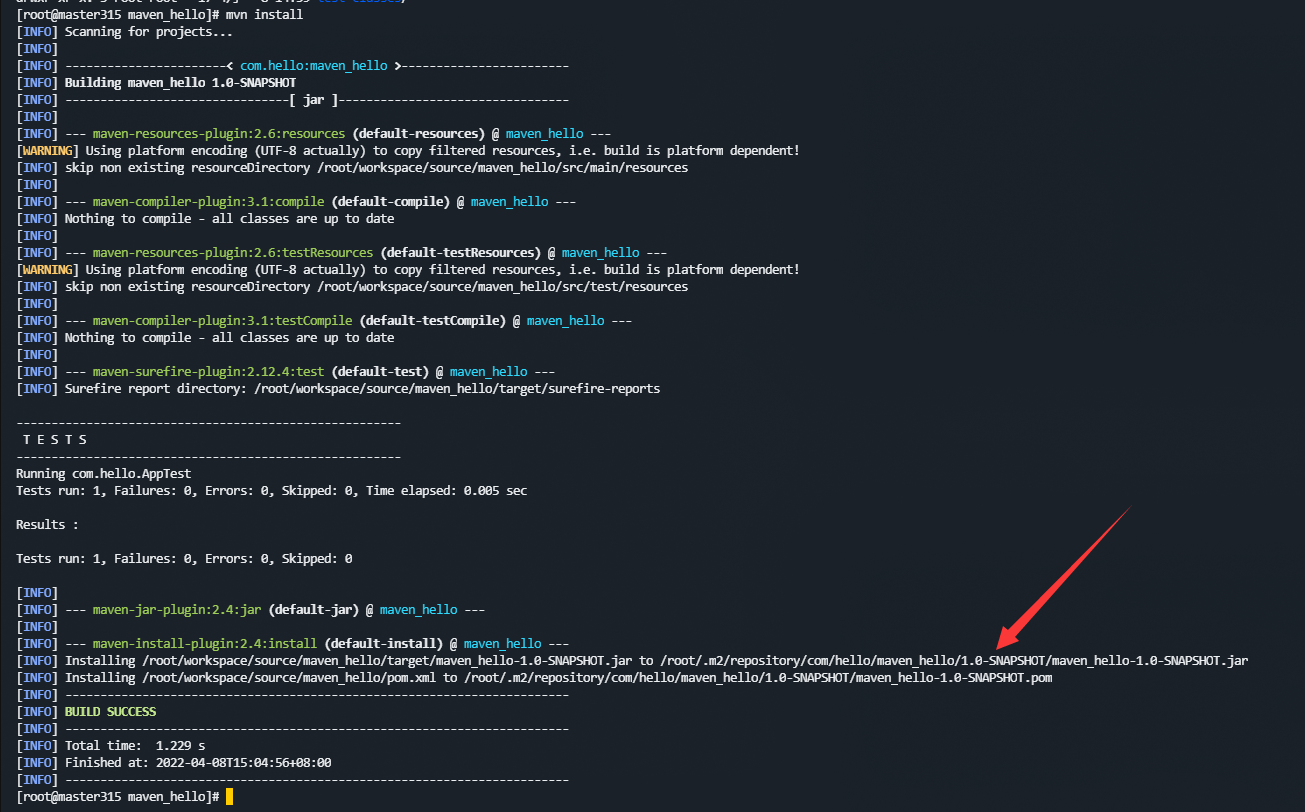Click 'Finished at: 2022-04-08T15:04:56+08:00' line
The height and width of the screenshot is (812, 1305).
coord(198,763)
